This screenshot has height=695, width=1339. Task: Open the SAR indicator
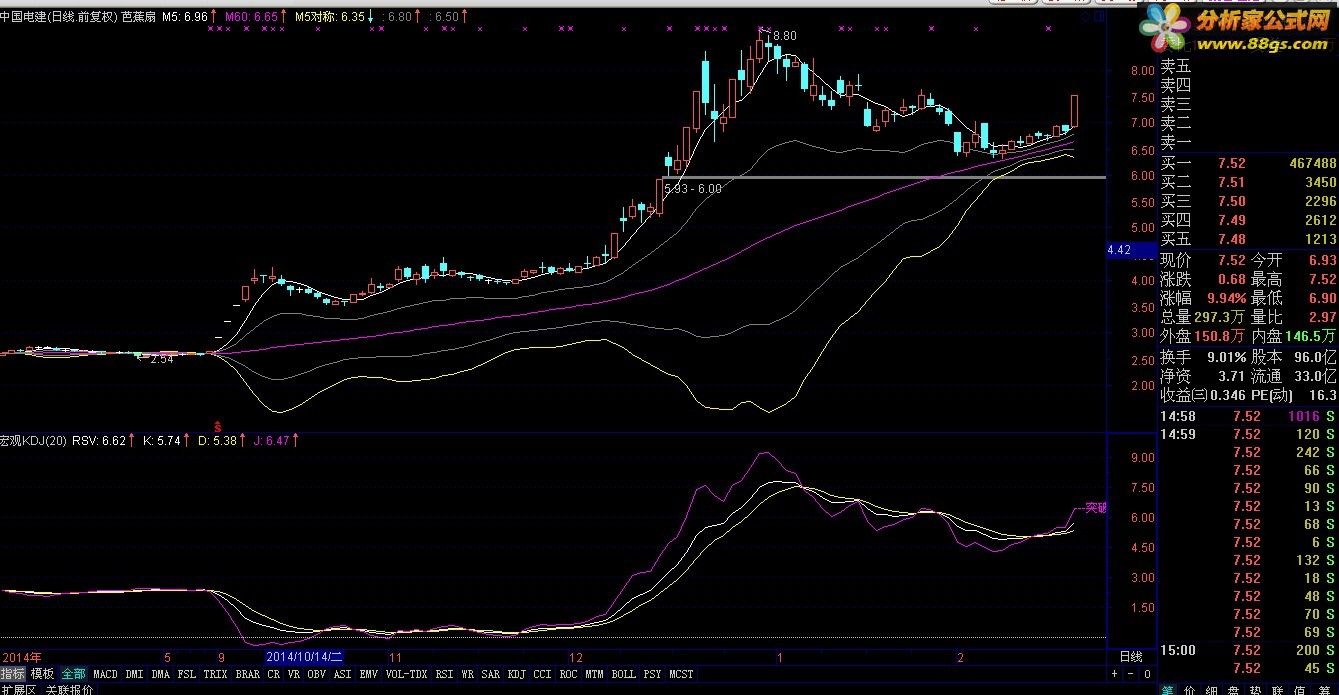490,674
